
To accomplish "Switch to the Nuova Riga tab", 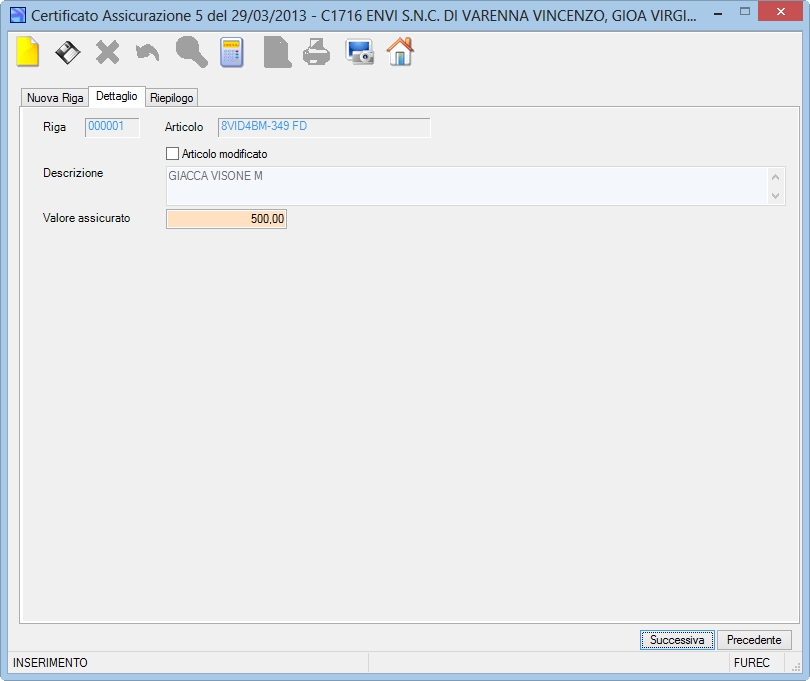I will point(55,98).
